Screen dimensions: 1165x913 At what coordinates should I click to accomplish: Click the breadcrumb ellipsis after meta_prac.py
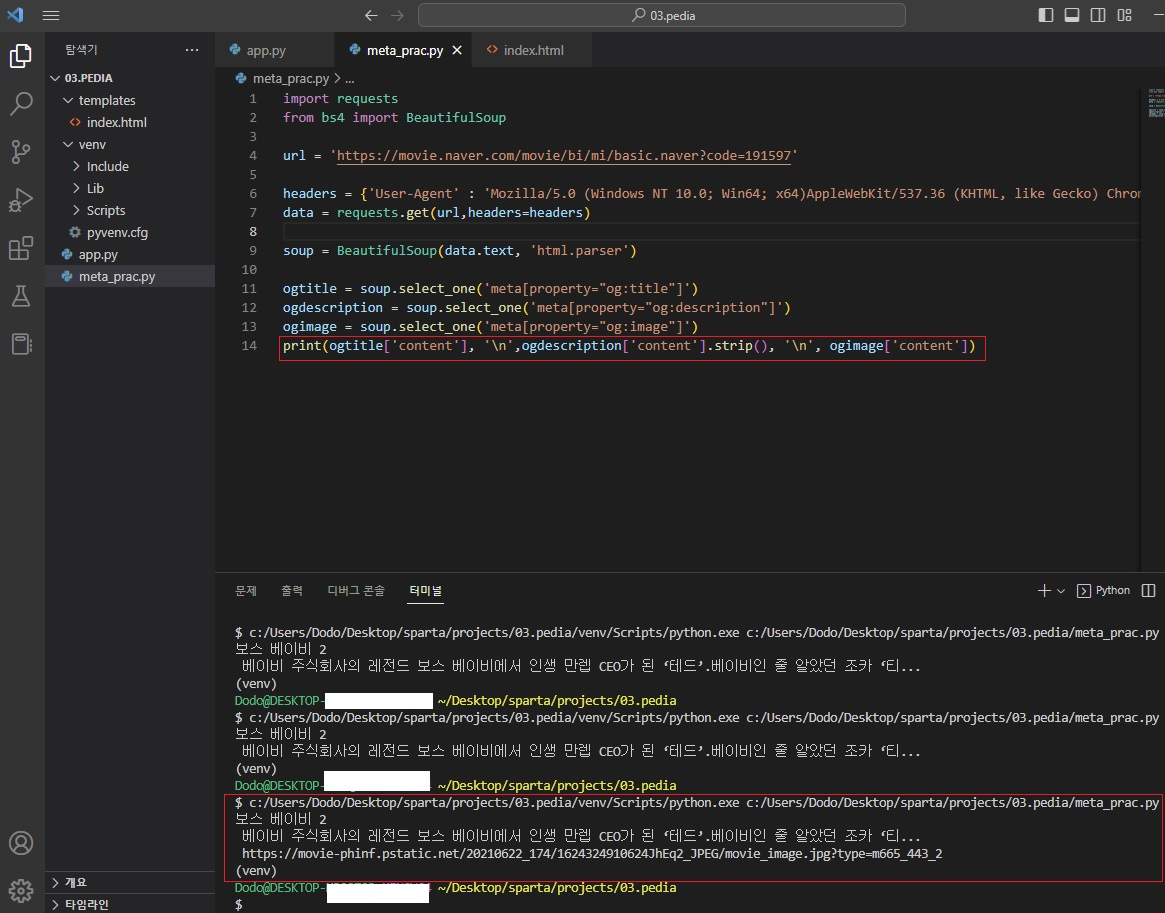pyautogui.click(x=349, y=78)
